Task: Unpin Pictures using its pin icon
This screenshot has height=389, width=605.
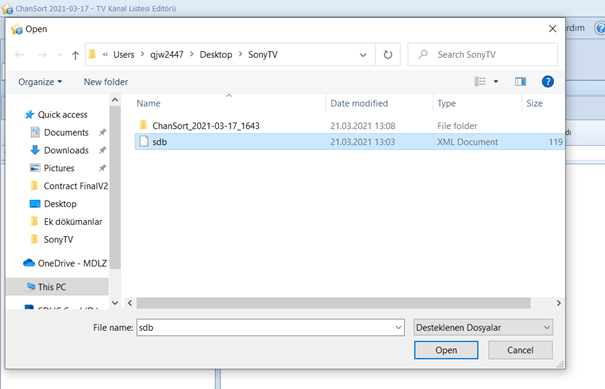Action: [x=102, y=168]
